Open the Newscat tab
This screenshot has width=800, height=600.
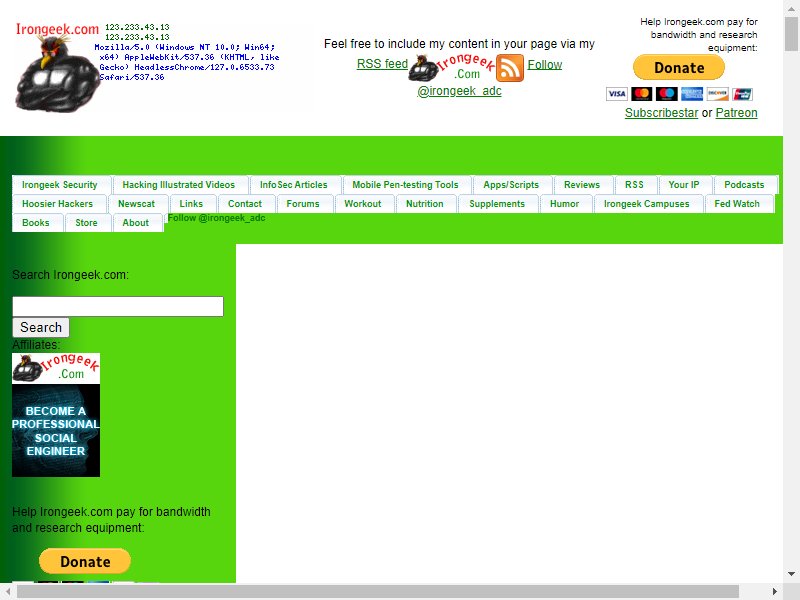[x=136, y=204]
